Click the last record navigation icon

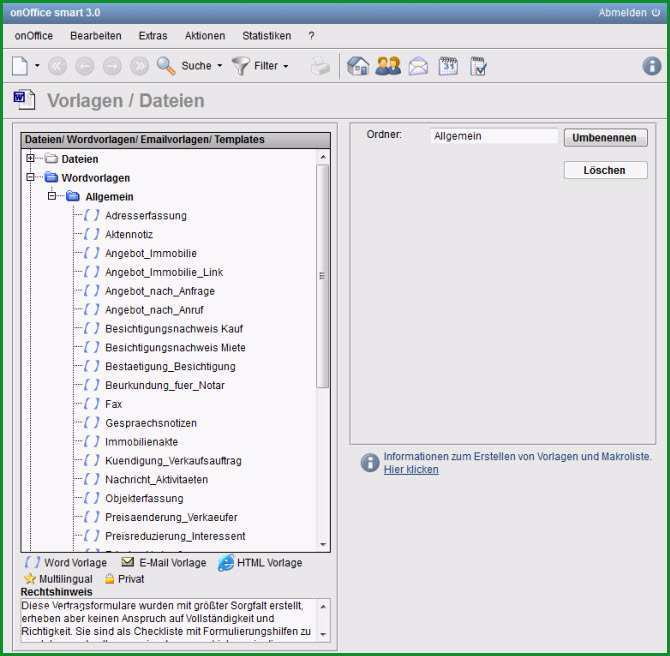pos(139,66)
